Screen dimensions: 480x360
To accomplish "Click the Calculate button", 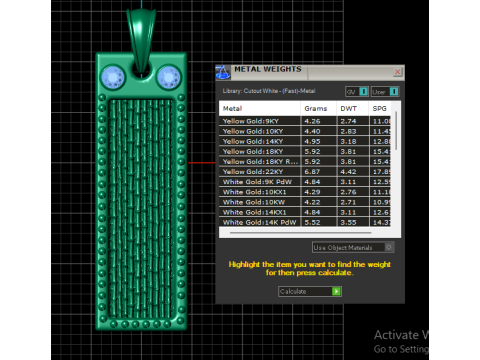I will (310, 291).
